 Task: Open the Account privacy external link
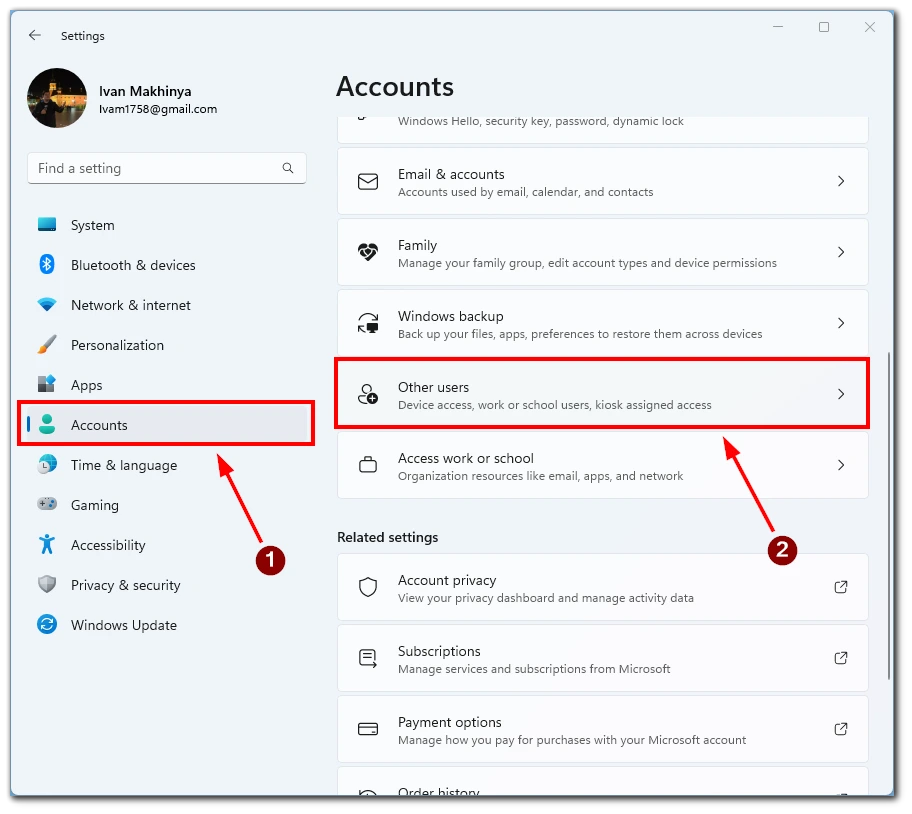[x=840, y=587]
